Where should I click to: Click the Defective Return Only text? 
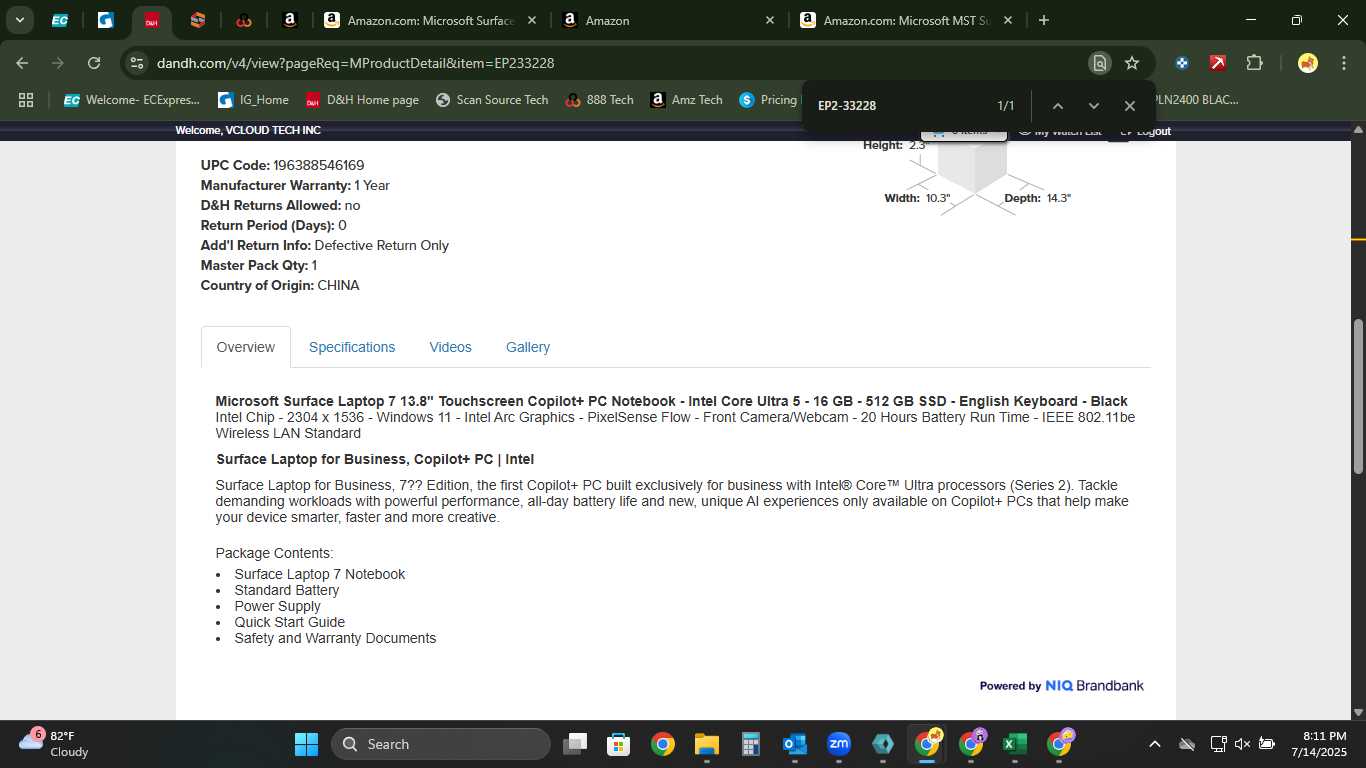pos(382,245)
